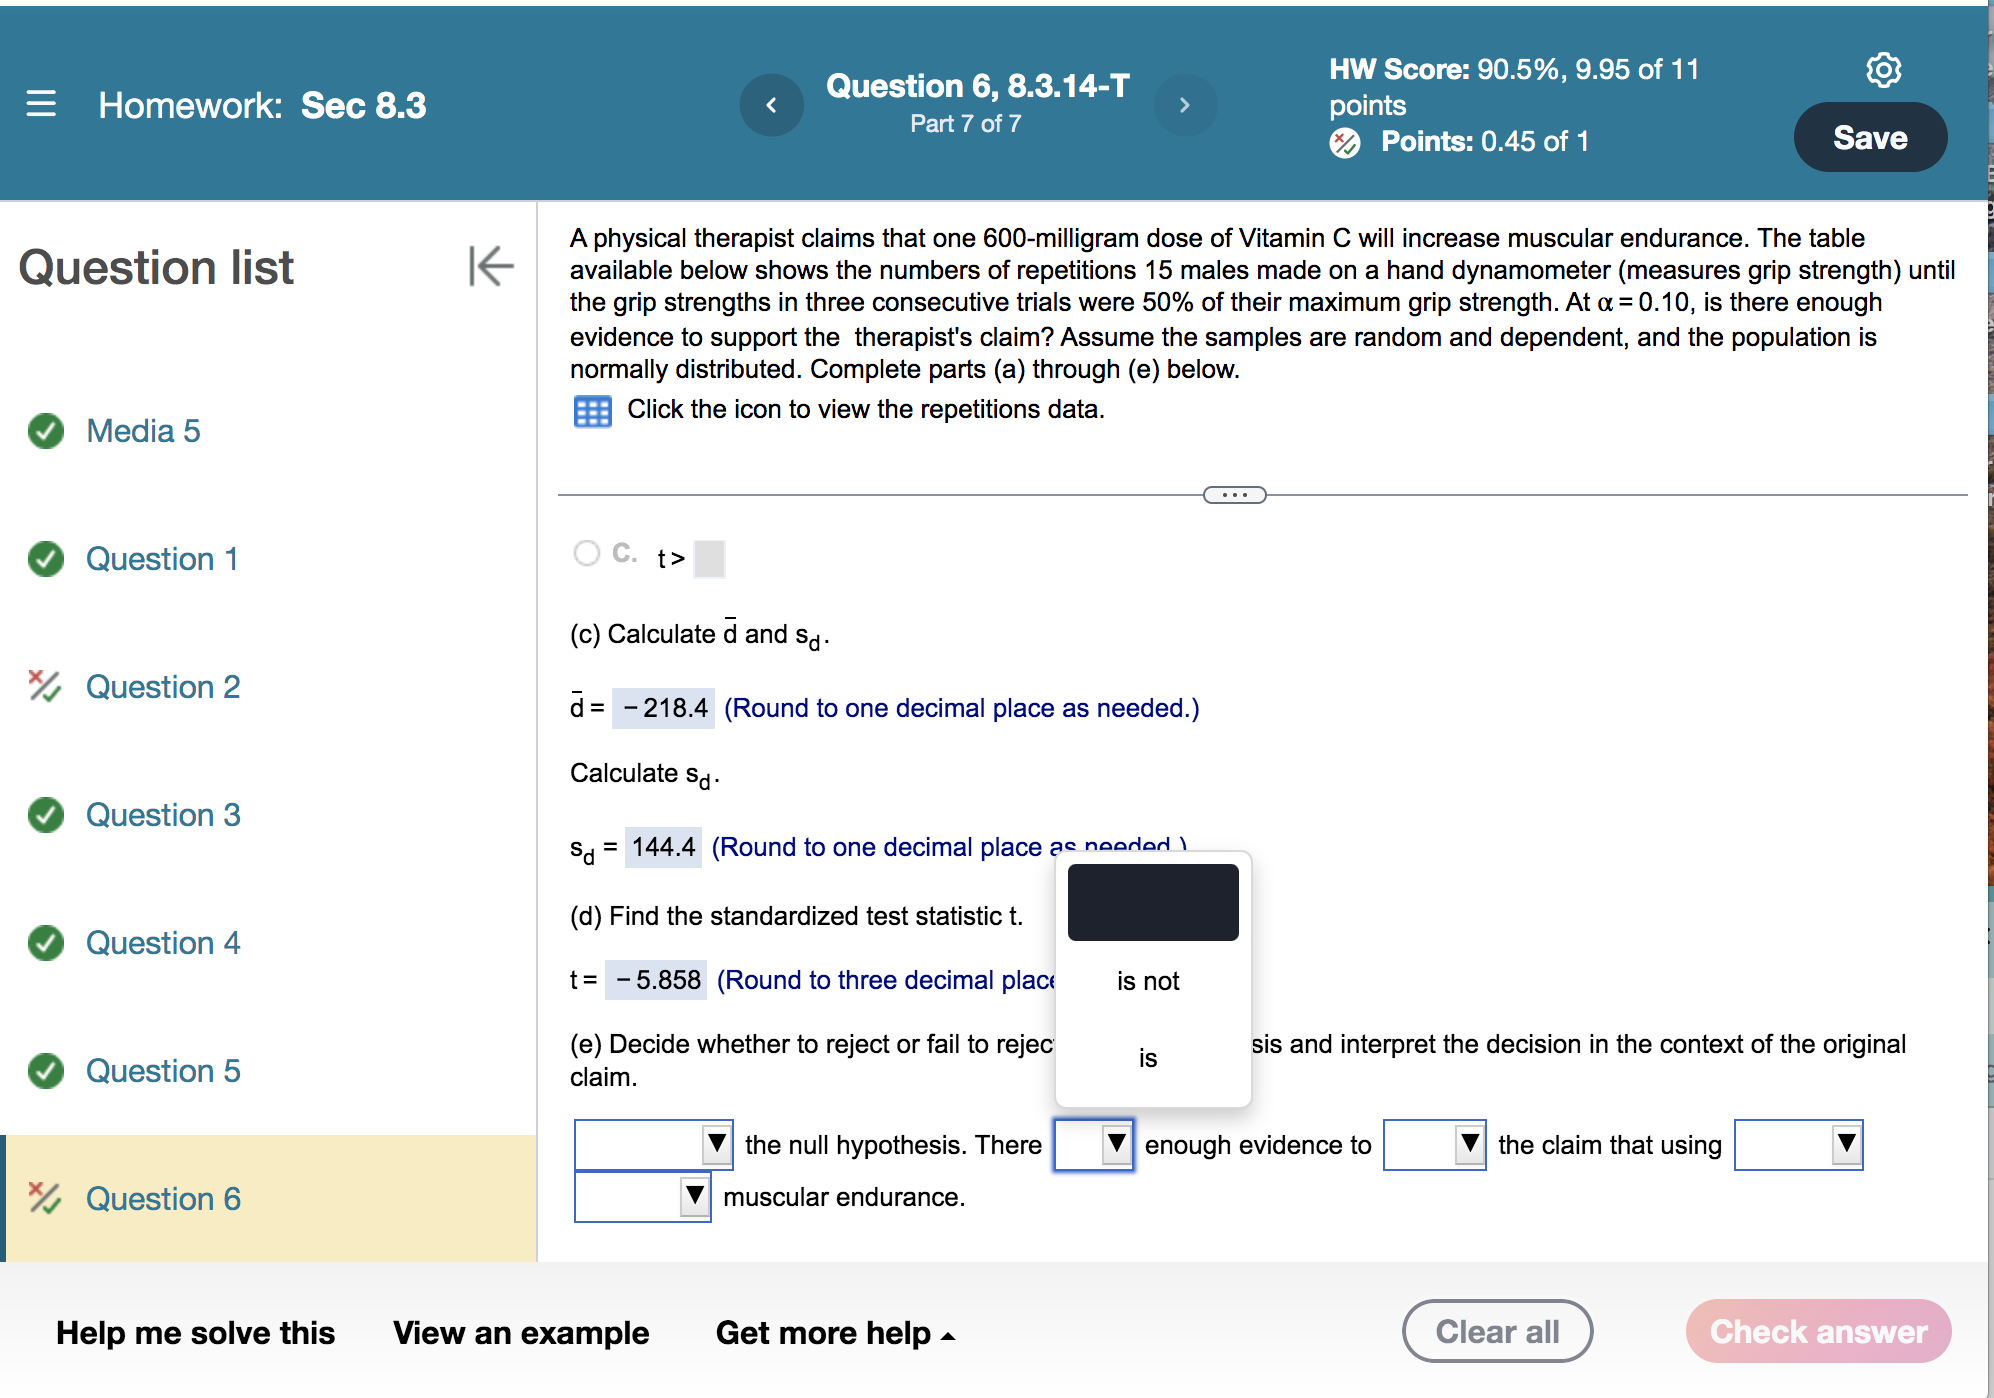Click the partial-credit points icon
Image resolution: width=1994 pixels, height=1398 pixels.
pyautogui.click(x=1345, y=143)
